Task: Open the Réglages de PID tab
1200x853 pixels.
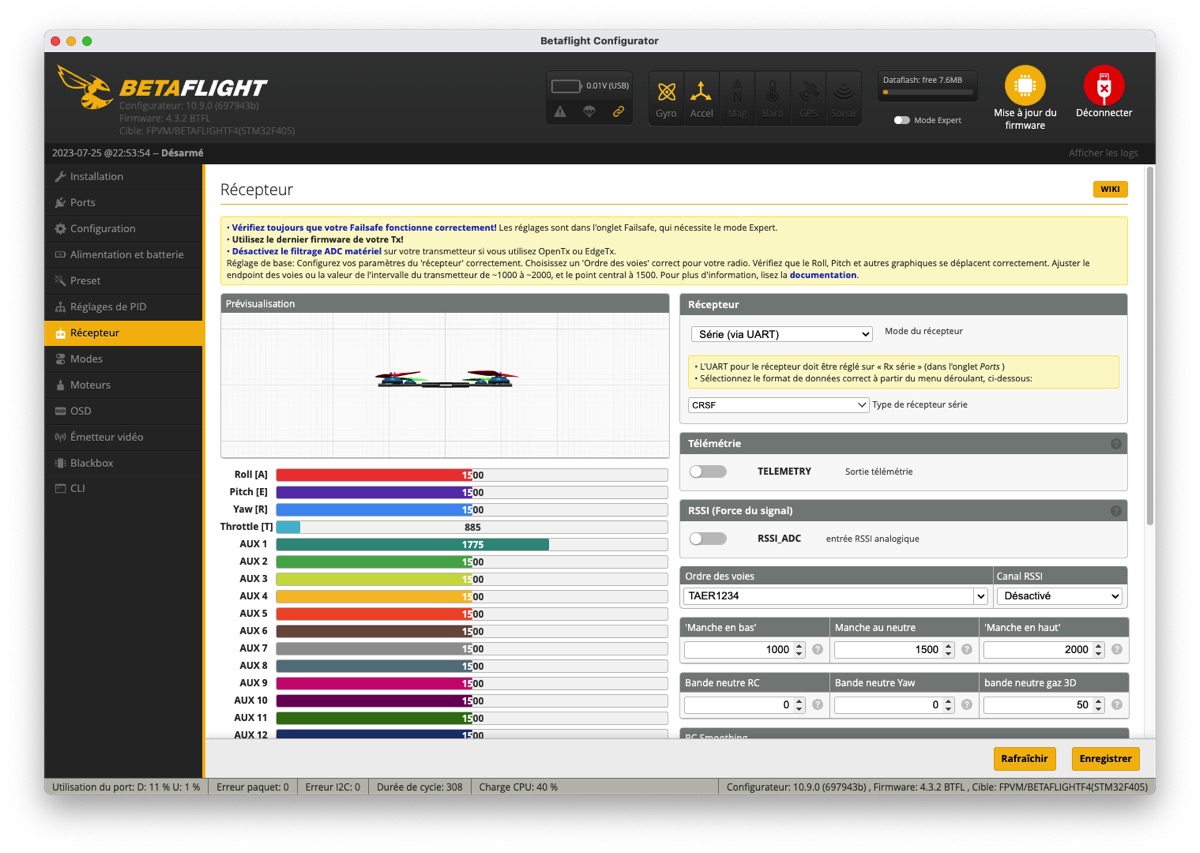Action: (x=124, y=307)
